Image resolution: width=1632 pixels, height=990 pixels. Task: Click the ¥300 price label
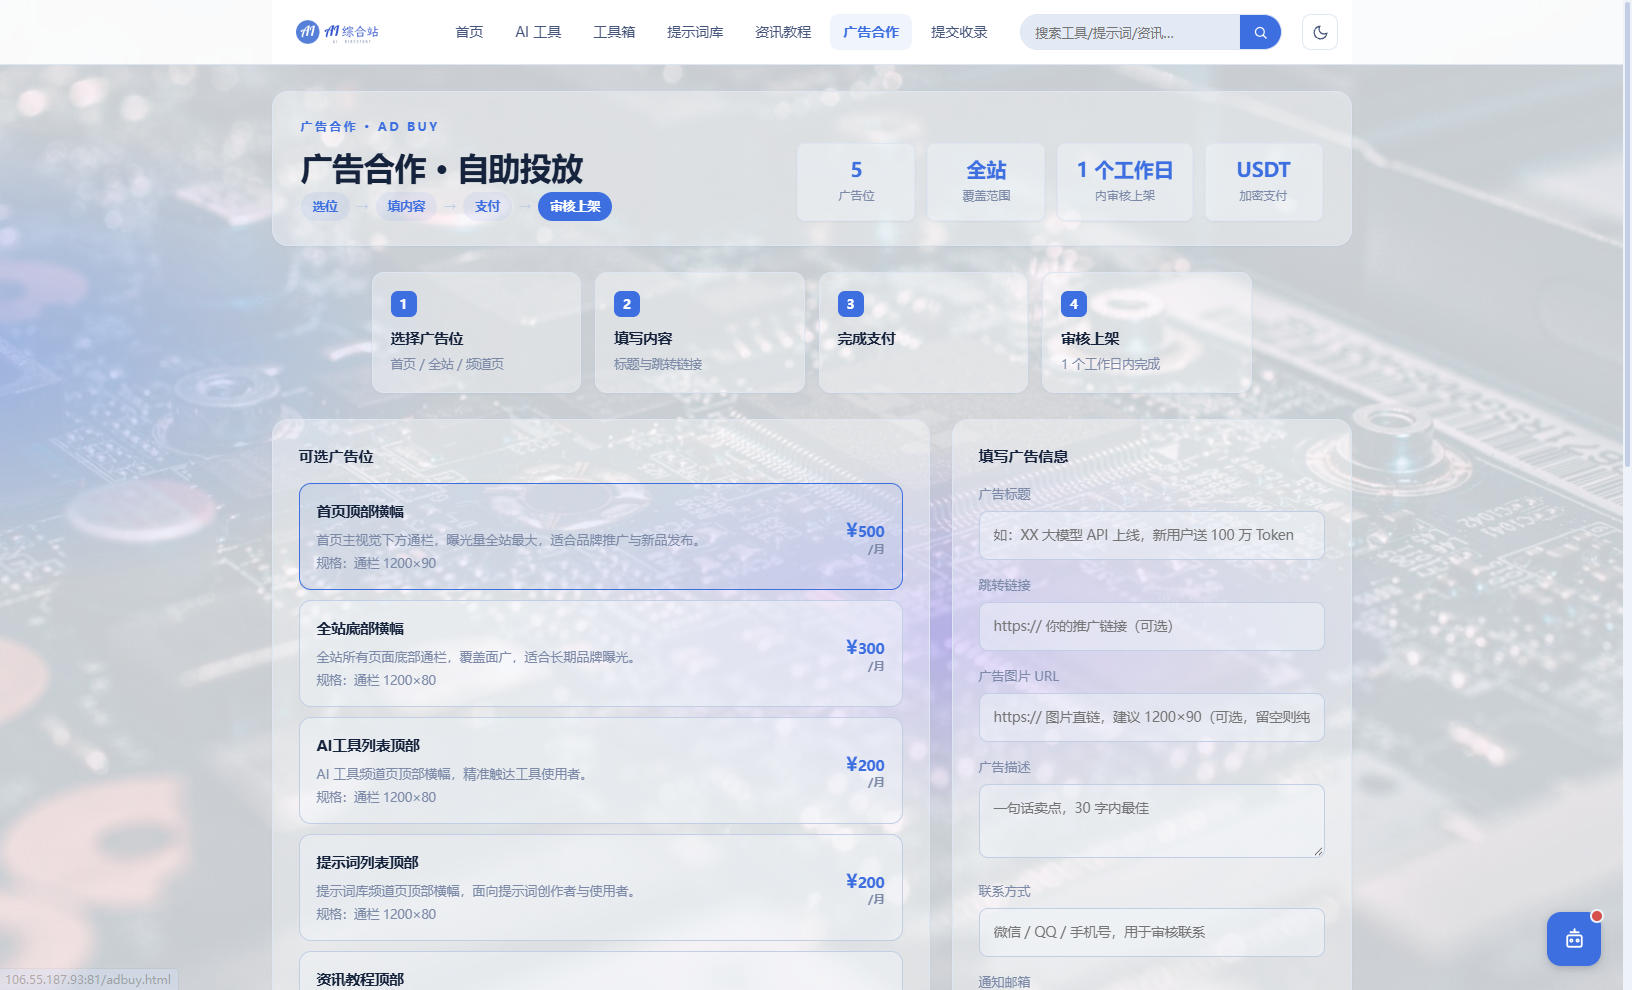pyautogui.click(x=865, y=648)
